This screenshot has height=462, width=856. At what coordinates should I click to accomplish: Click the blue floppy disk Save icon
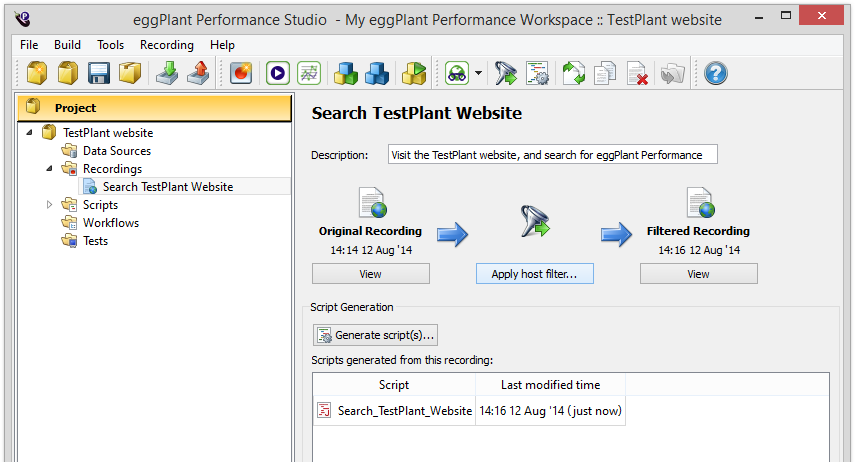98,73
